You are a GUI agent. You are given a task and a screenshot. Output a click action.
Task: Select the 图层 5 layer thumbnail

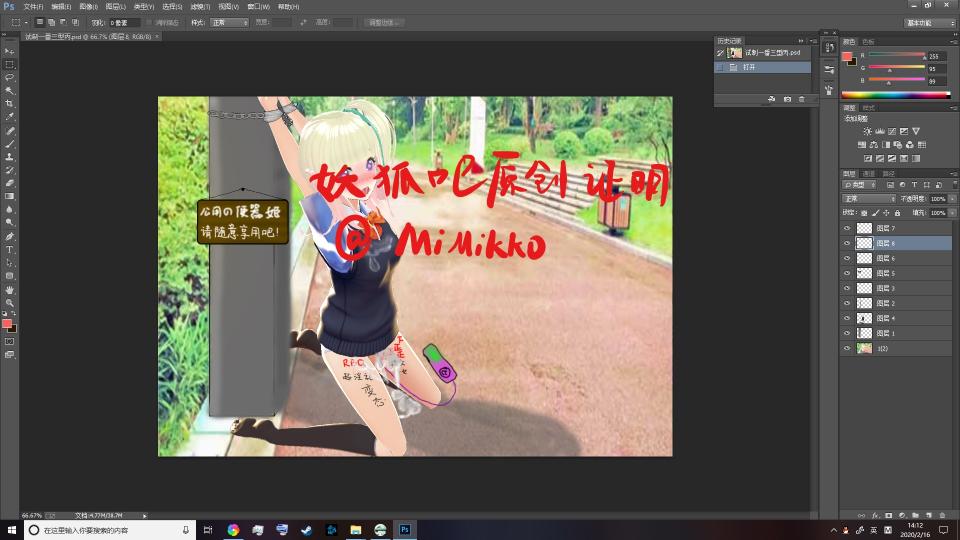point(864,273)
